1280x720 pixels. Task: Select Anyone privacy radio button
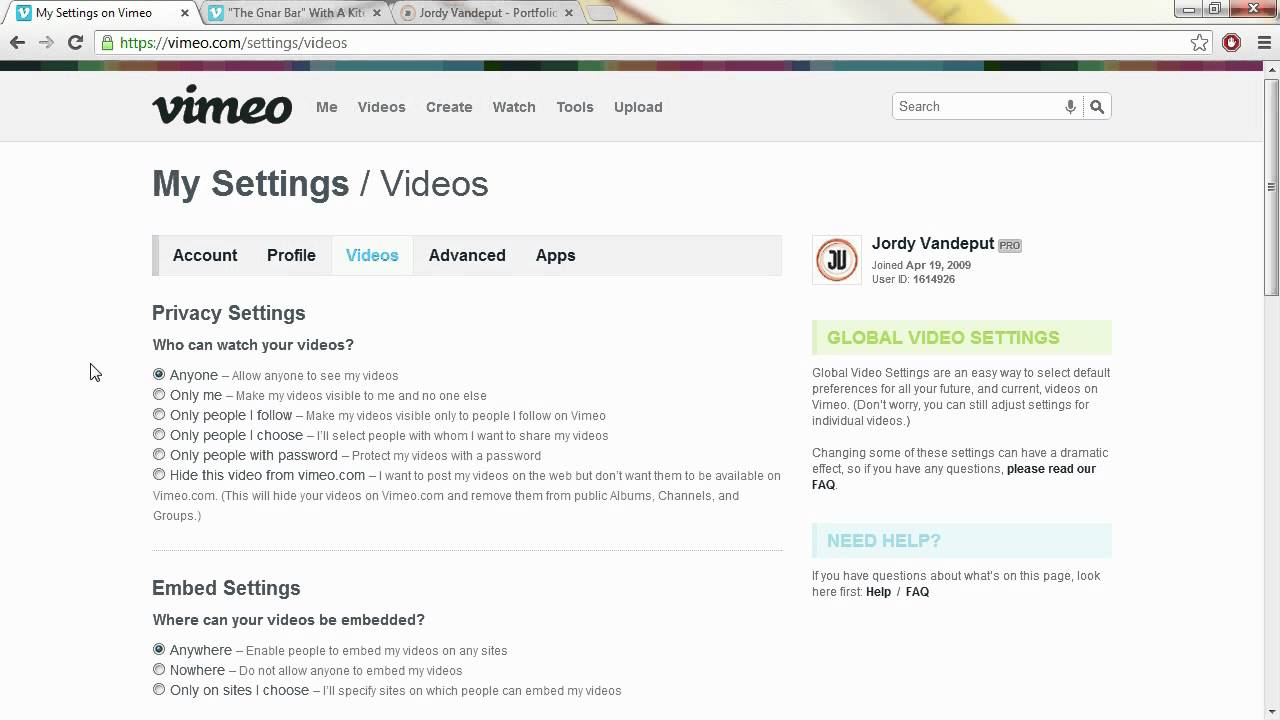click(x=159, y=375)
